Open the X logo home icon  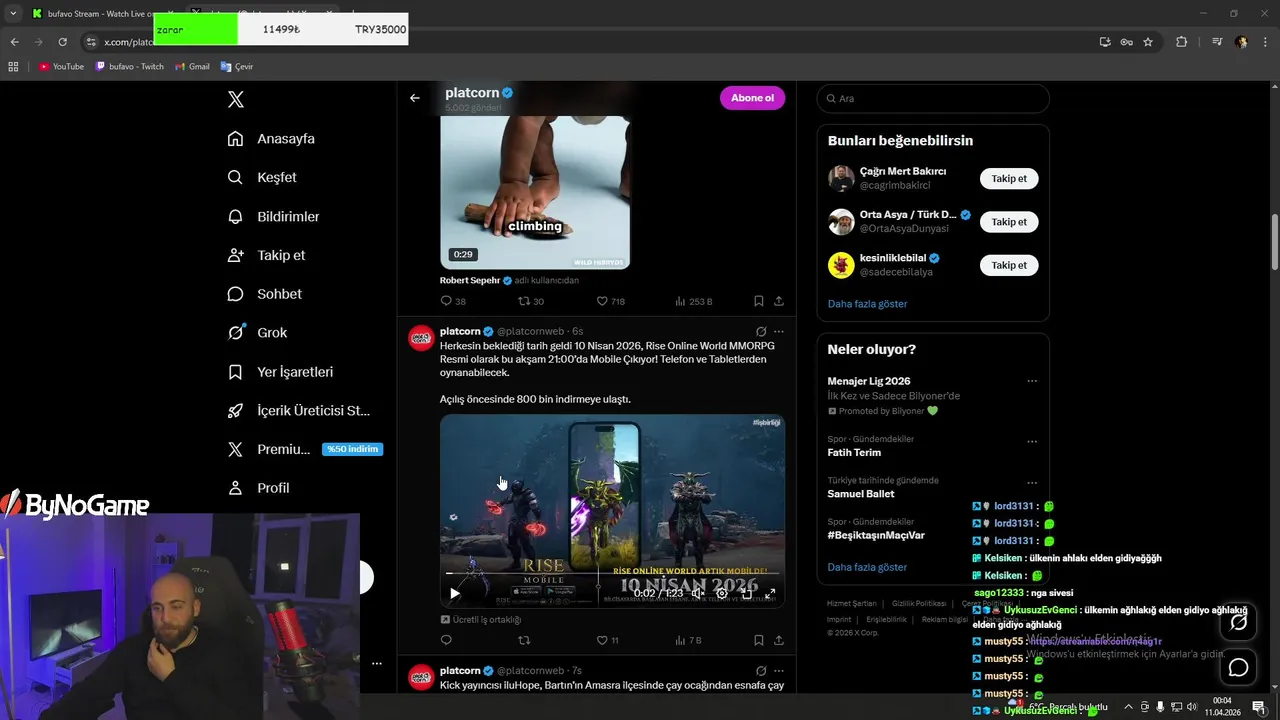click(236, 99)
